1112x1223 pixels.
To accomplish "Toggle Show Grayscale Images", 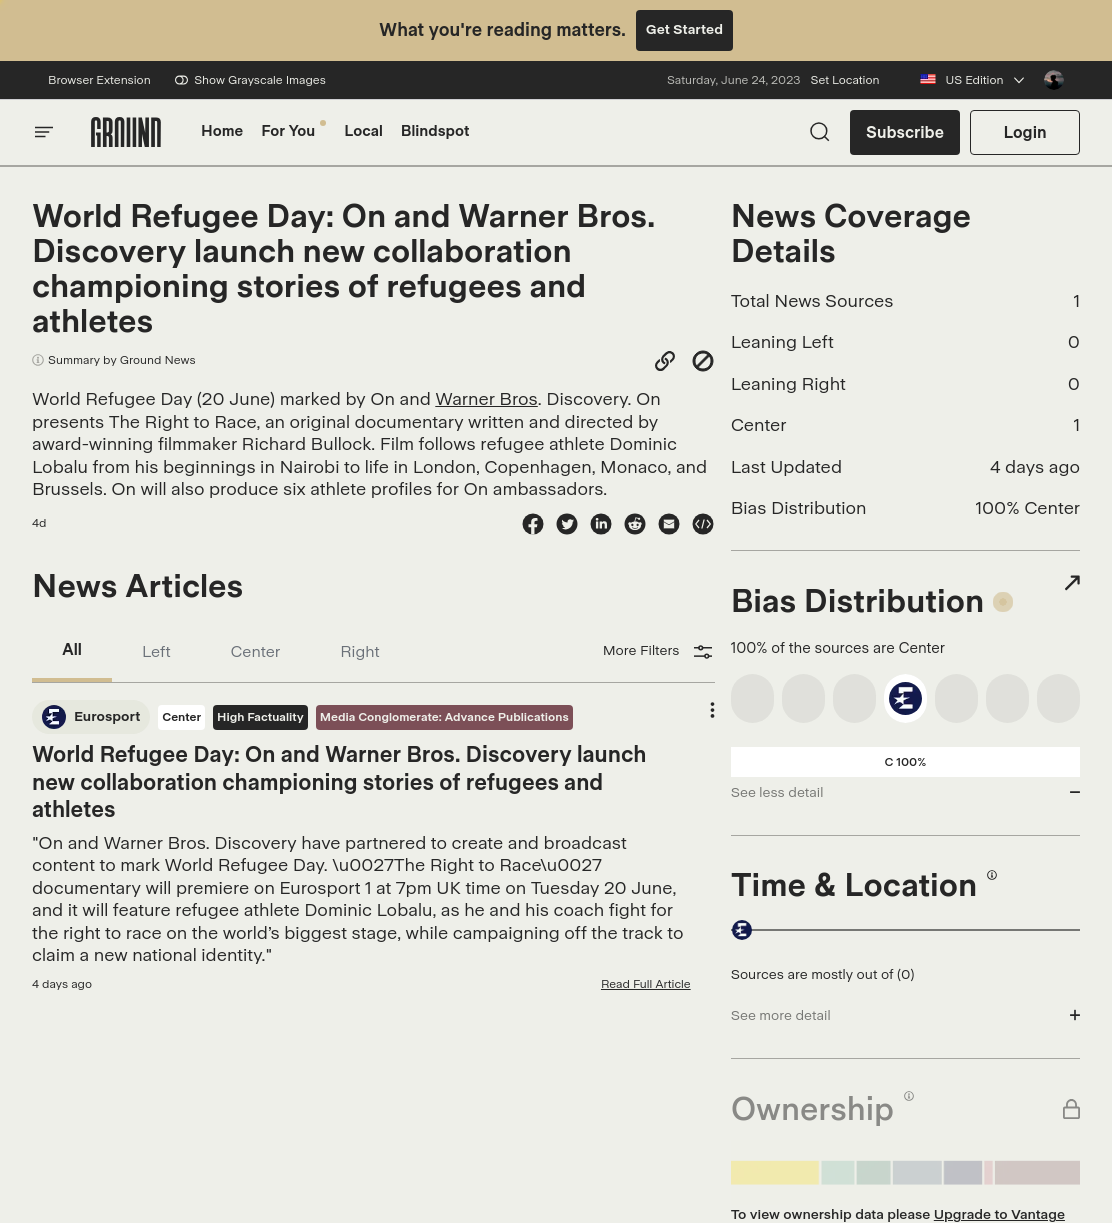I will [250, 80].
